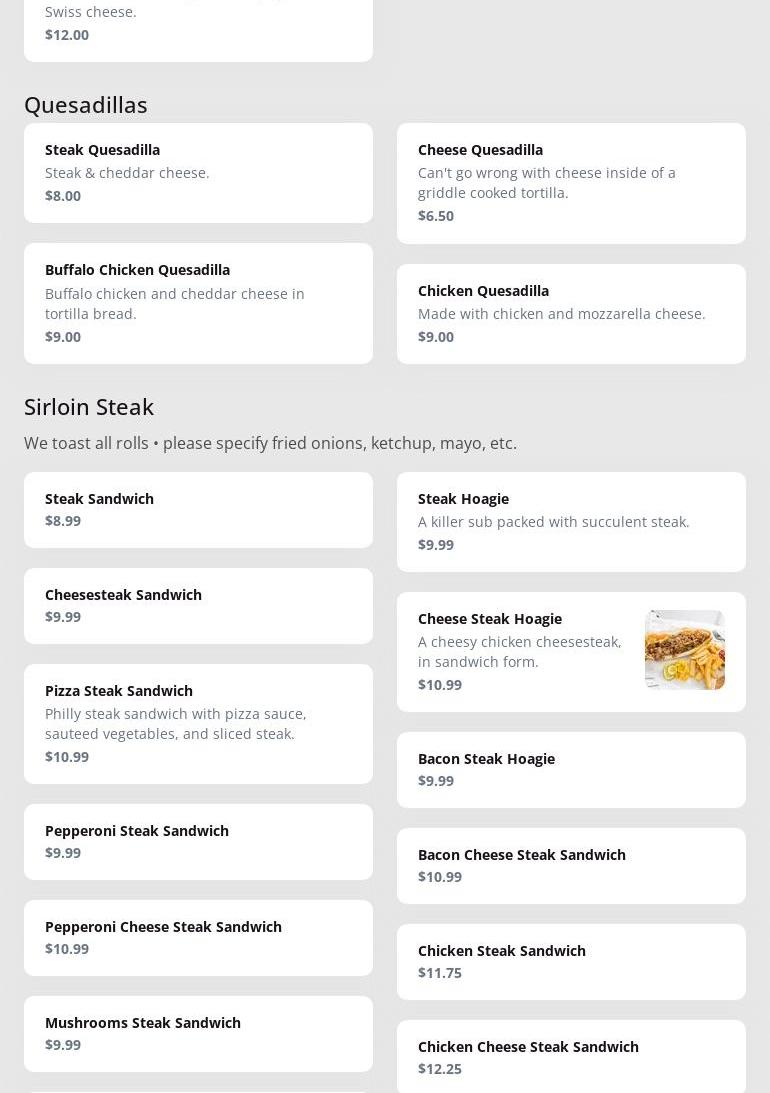Open the Cheesesteak Sandwich item
This screenshot has width=770, height=1093.
coord(198,605)
